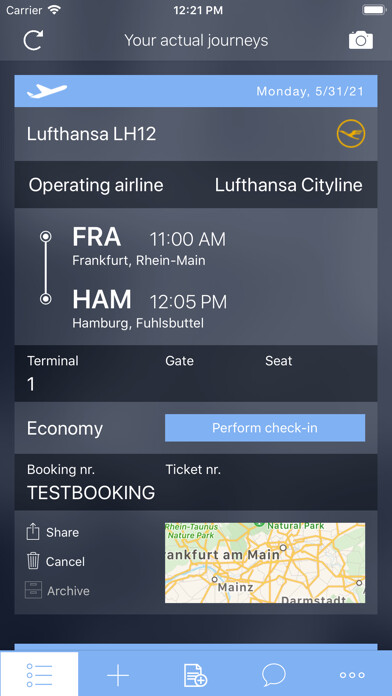
Task: Click the Perform check-in button
Action: (x=265, y=428)
